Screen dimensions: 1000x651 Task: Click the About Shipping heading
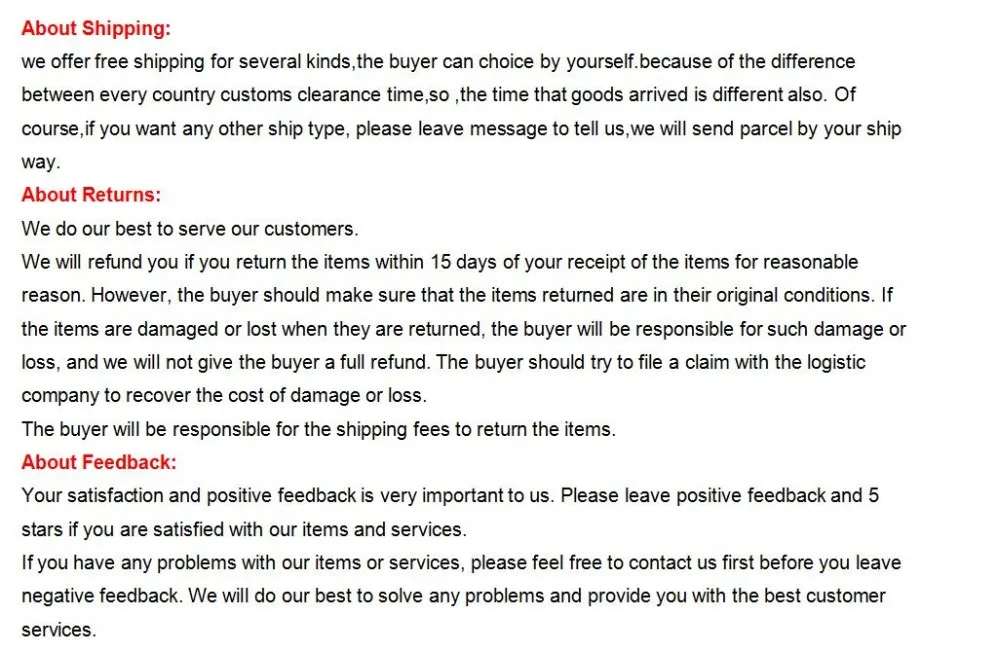[96, 28]
